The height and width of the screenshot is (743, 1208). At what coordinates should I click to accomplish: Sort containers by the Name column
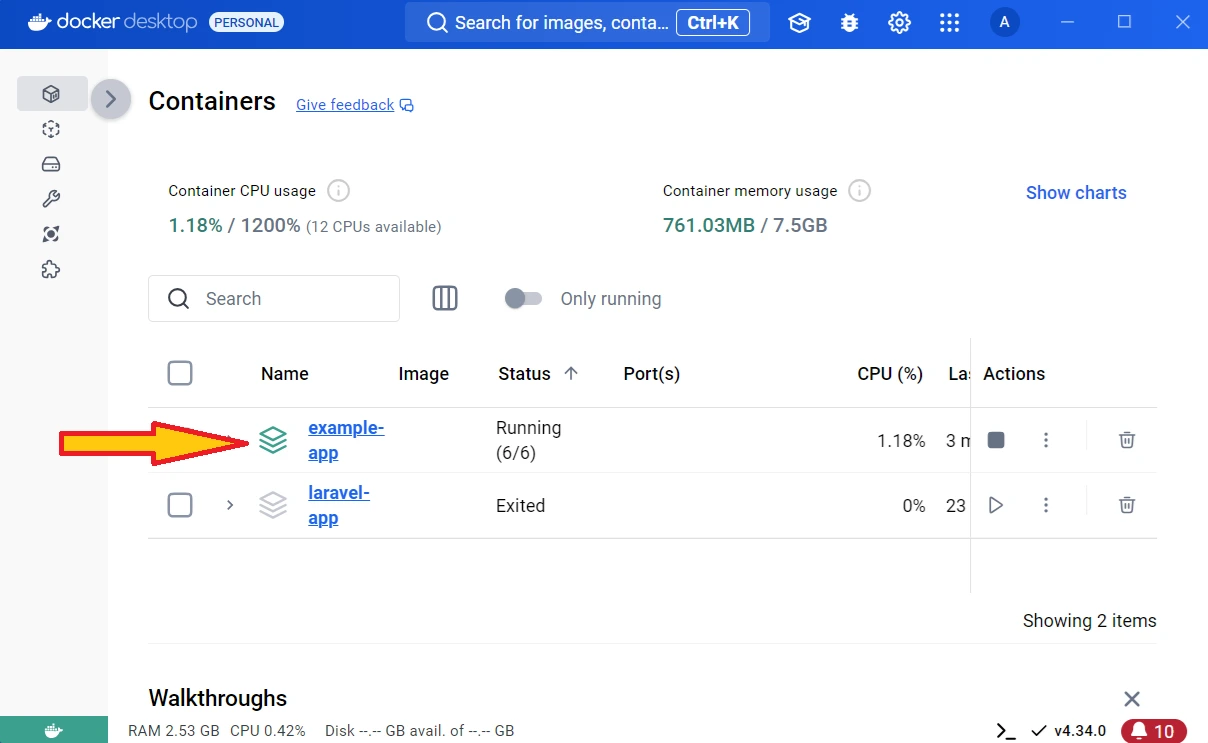[285, 374]
